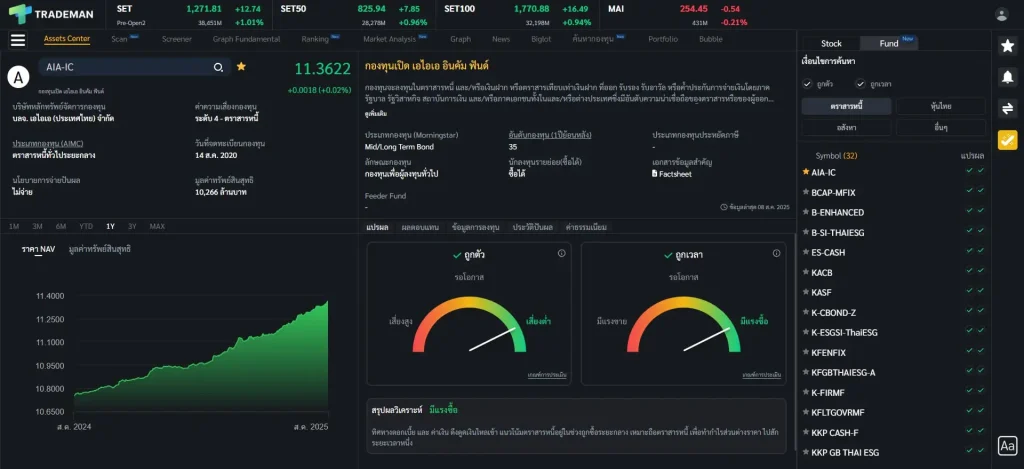Unstar AIA-IC in the symbol list
The width and height of the screenshot is (1024, 469).
806,172
